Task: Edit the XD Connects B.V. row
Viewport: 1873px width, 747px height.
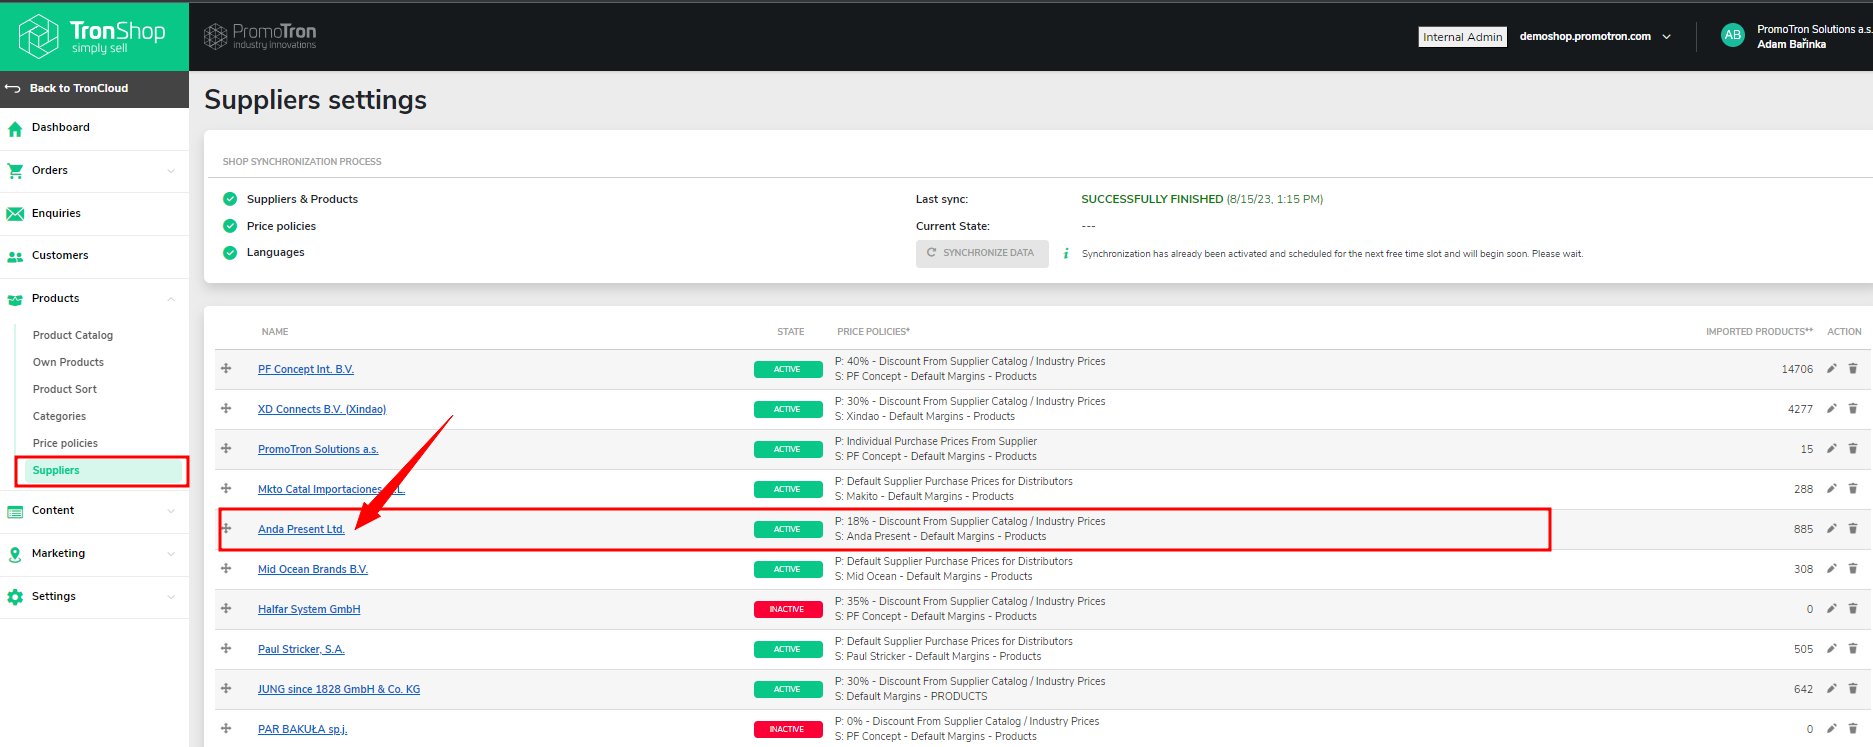Action: [1831, 409]
